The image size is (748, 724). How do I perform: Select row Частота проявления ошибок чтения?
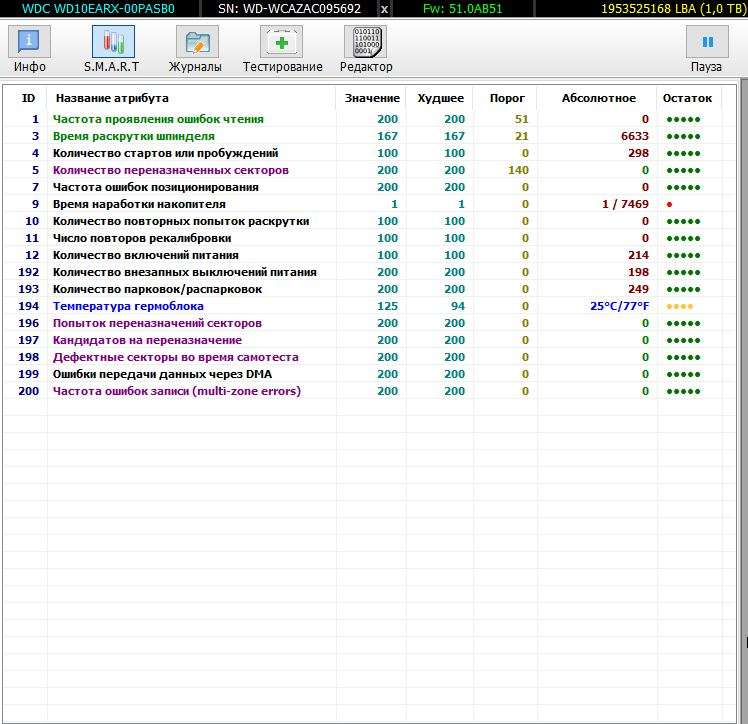363,119
